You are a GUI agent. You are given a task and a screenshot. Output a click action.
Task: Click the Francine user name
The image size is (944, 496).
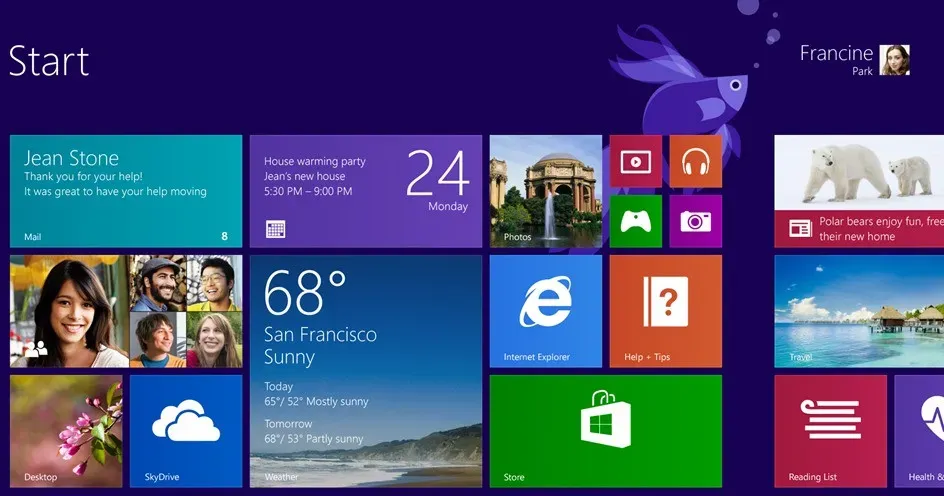point(836,53)
